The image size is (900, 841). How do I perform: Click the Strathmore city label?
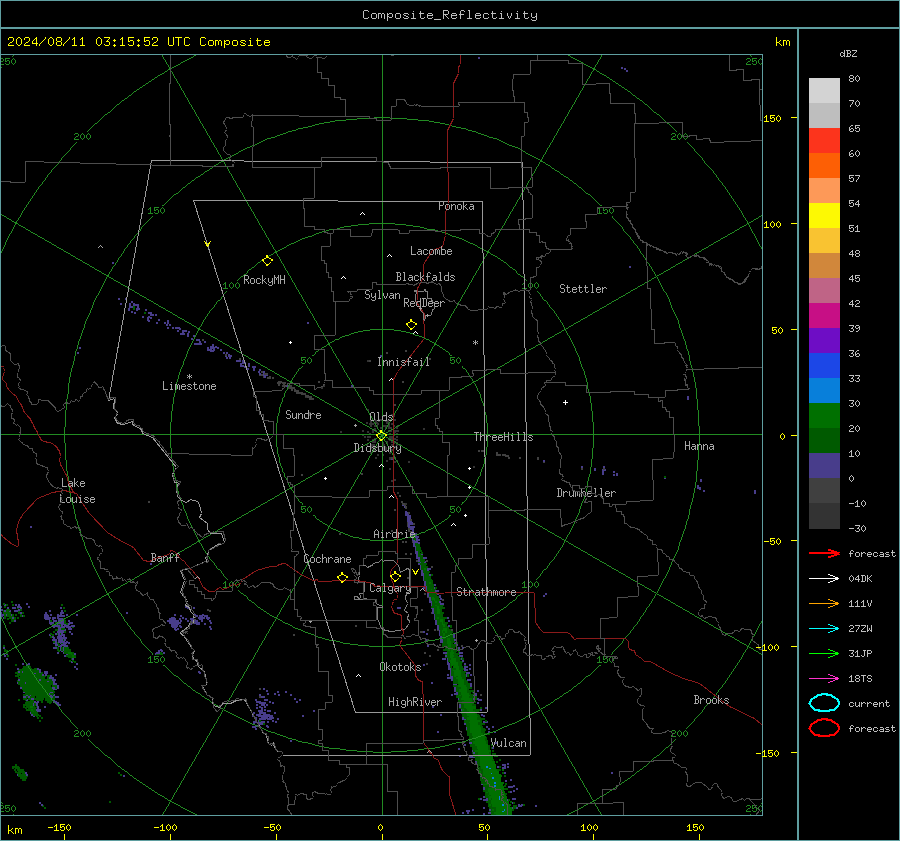pyautogui.click(x=486, y=592)
